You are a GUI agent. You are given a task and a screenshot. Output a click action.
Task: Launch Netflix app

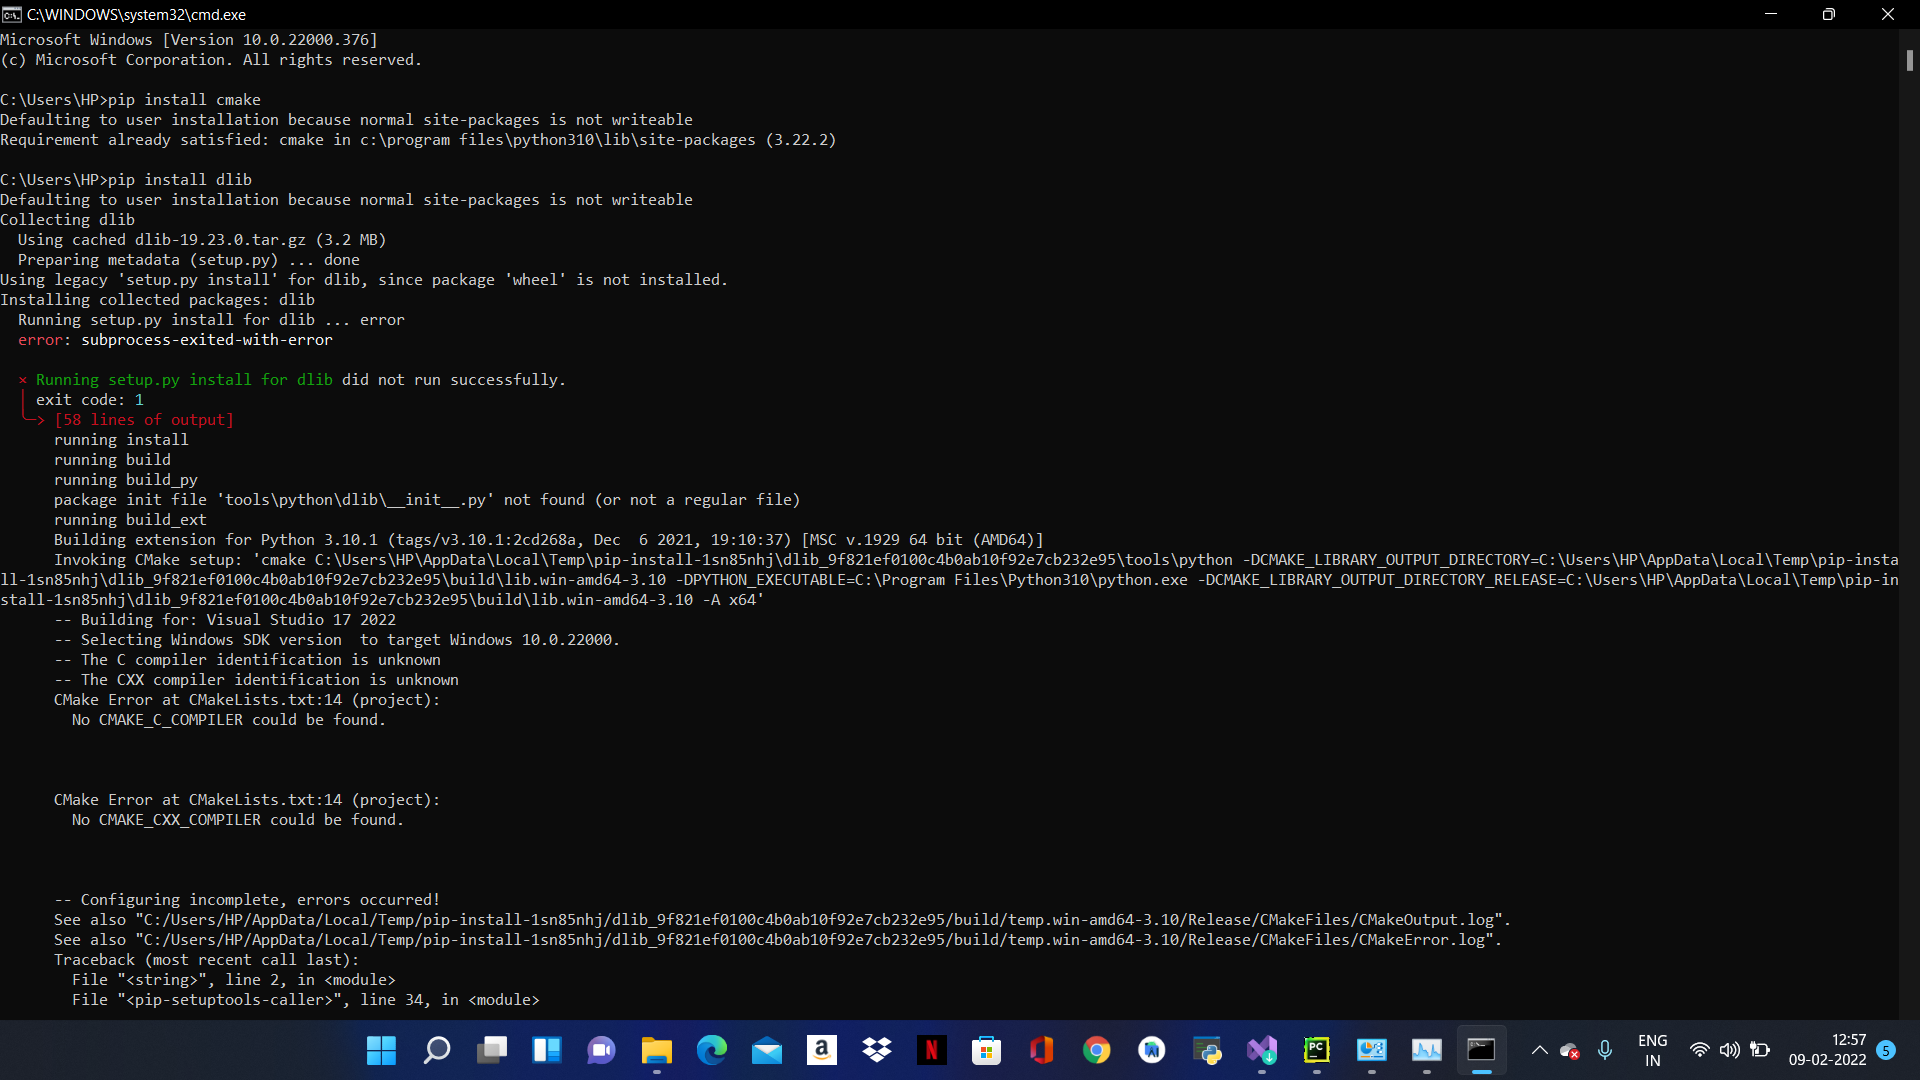pyautogui.click(x=932, y=1050)
